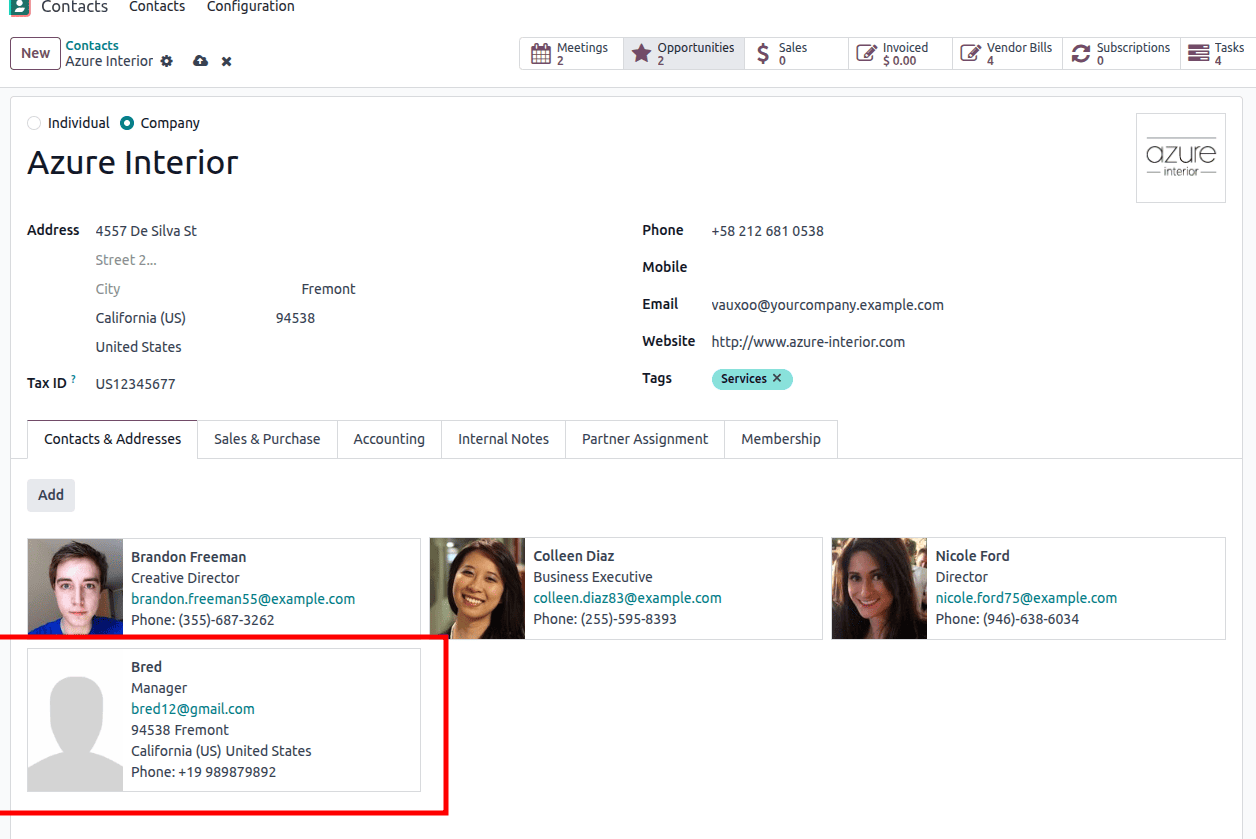1256x839 pixels.
Task: Click the Tax ID help question mark
Action: [x=73, y=377]
